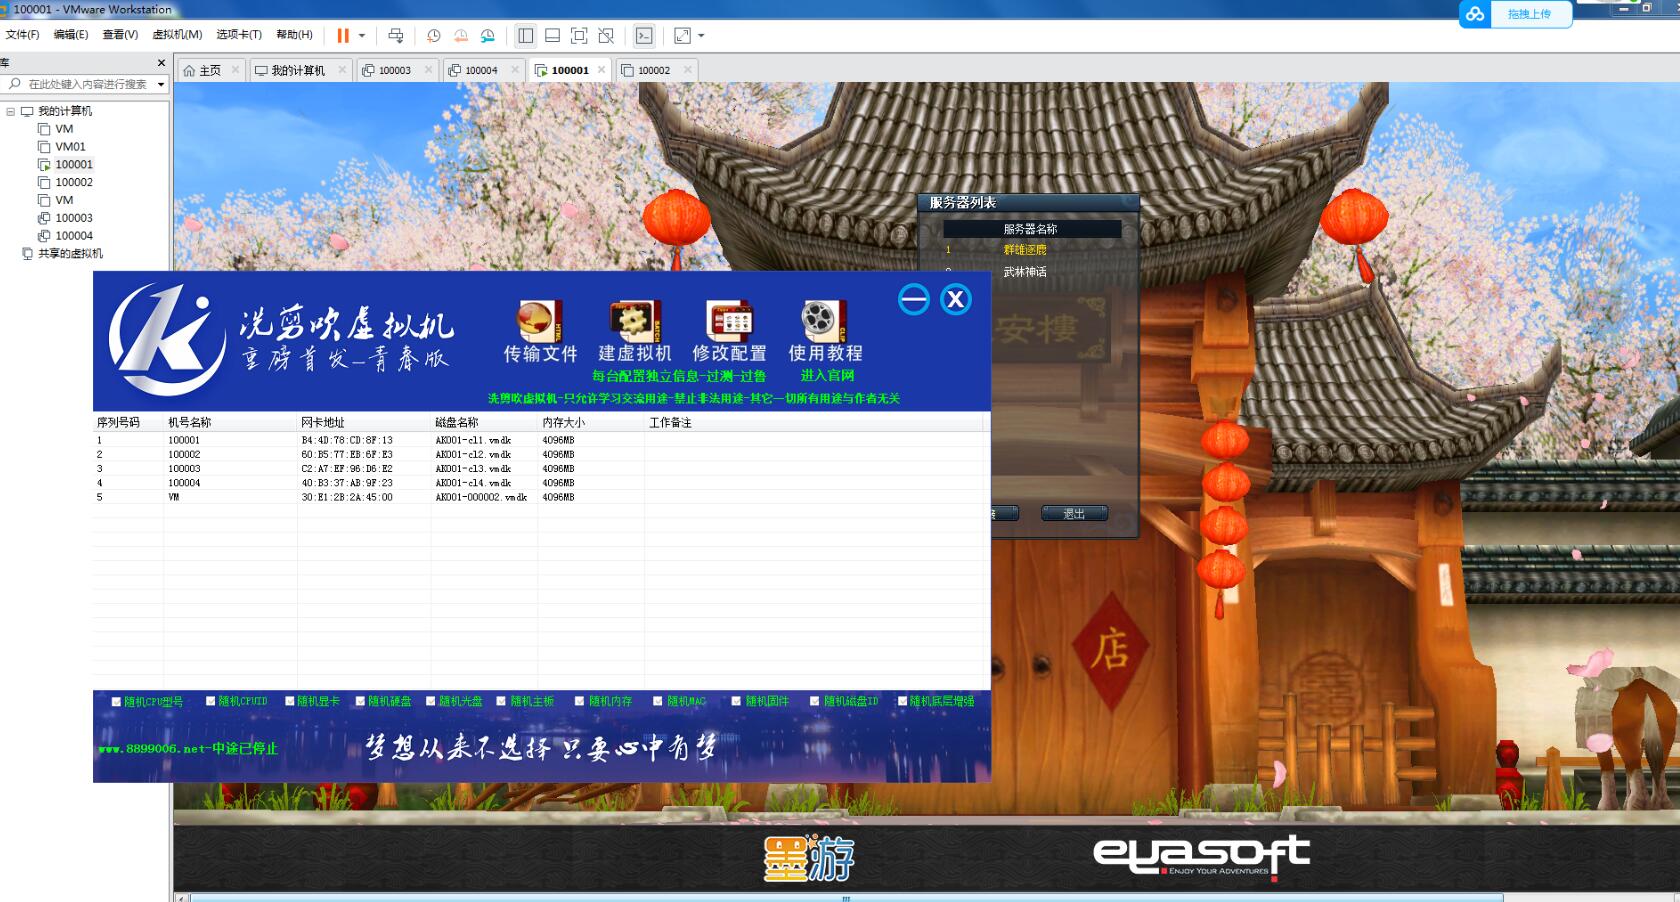Click the AK001-000002.vmdk disk name cell
The height and width of the screenshot is (902, 1680).
coord(481,498)
